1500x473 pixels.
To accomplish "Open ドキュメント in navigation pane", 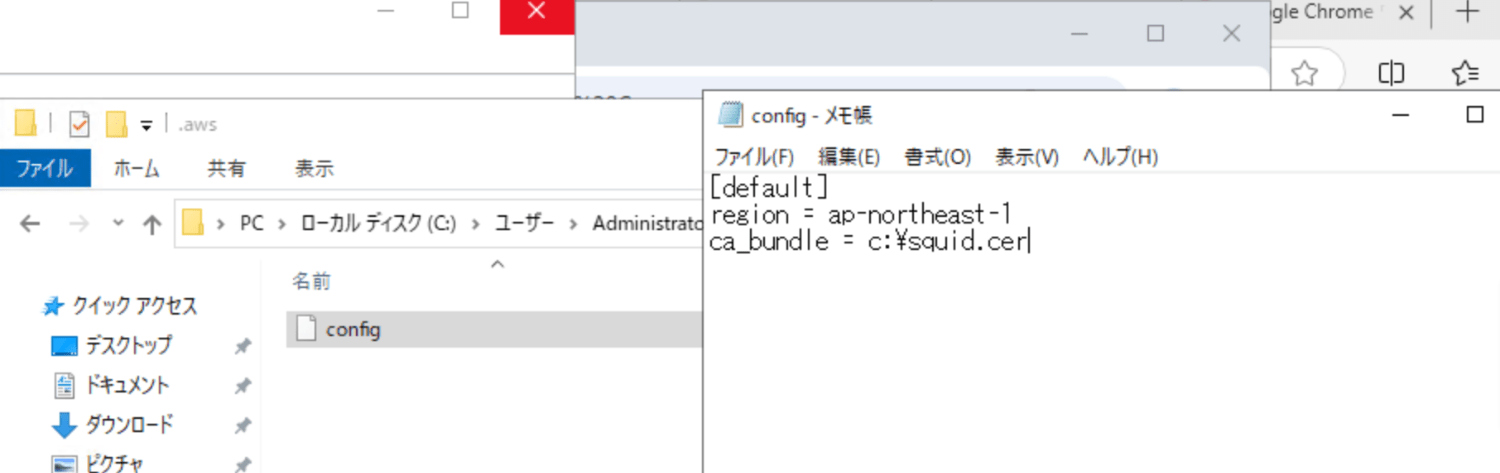I will click(127, 385).
